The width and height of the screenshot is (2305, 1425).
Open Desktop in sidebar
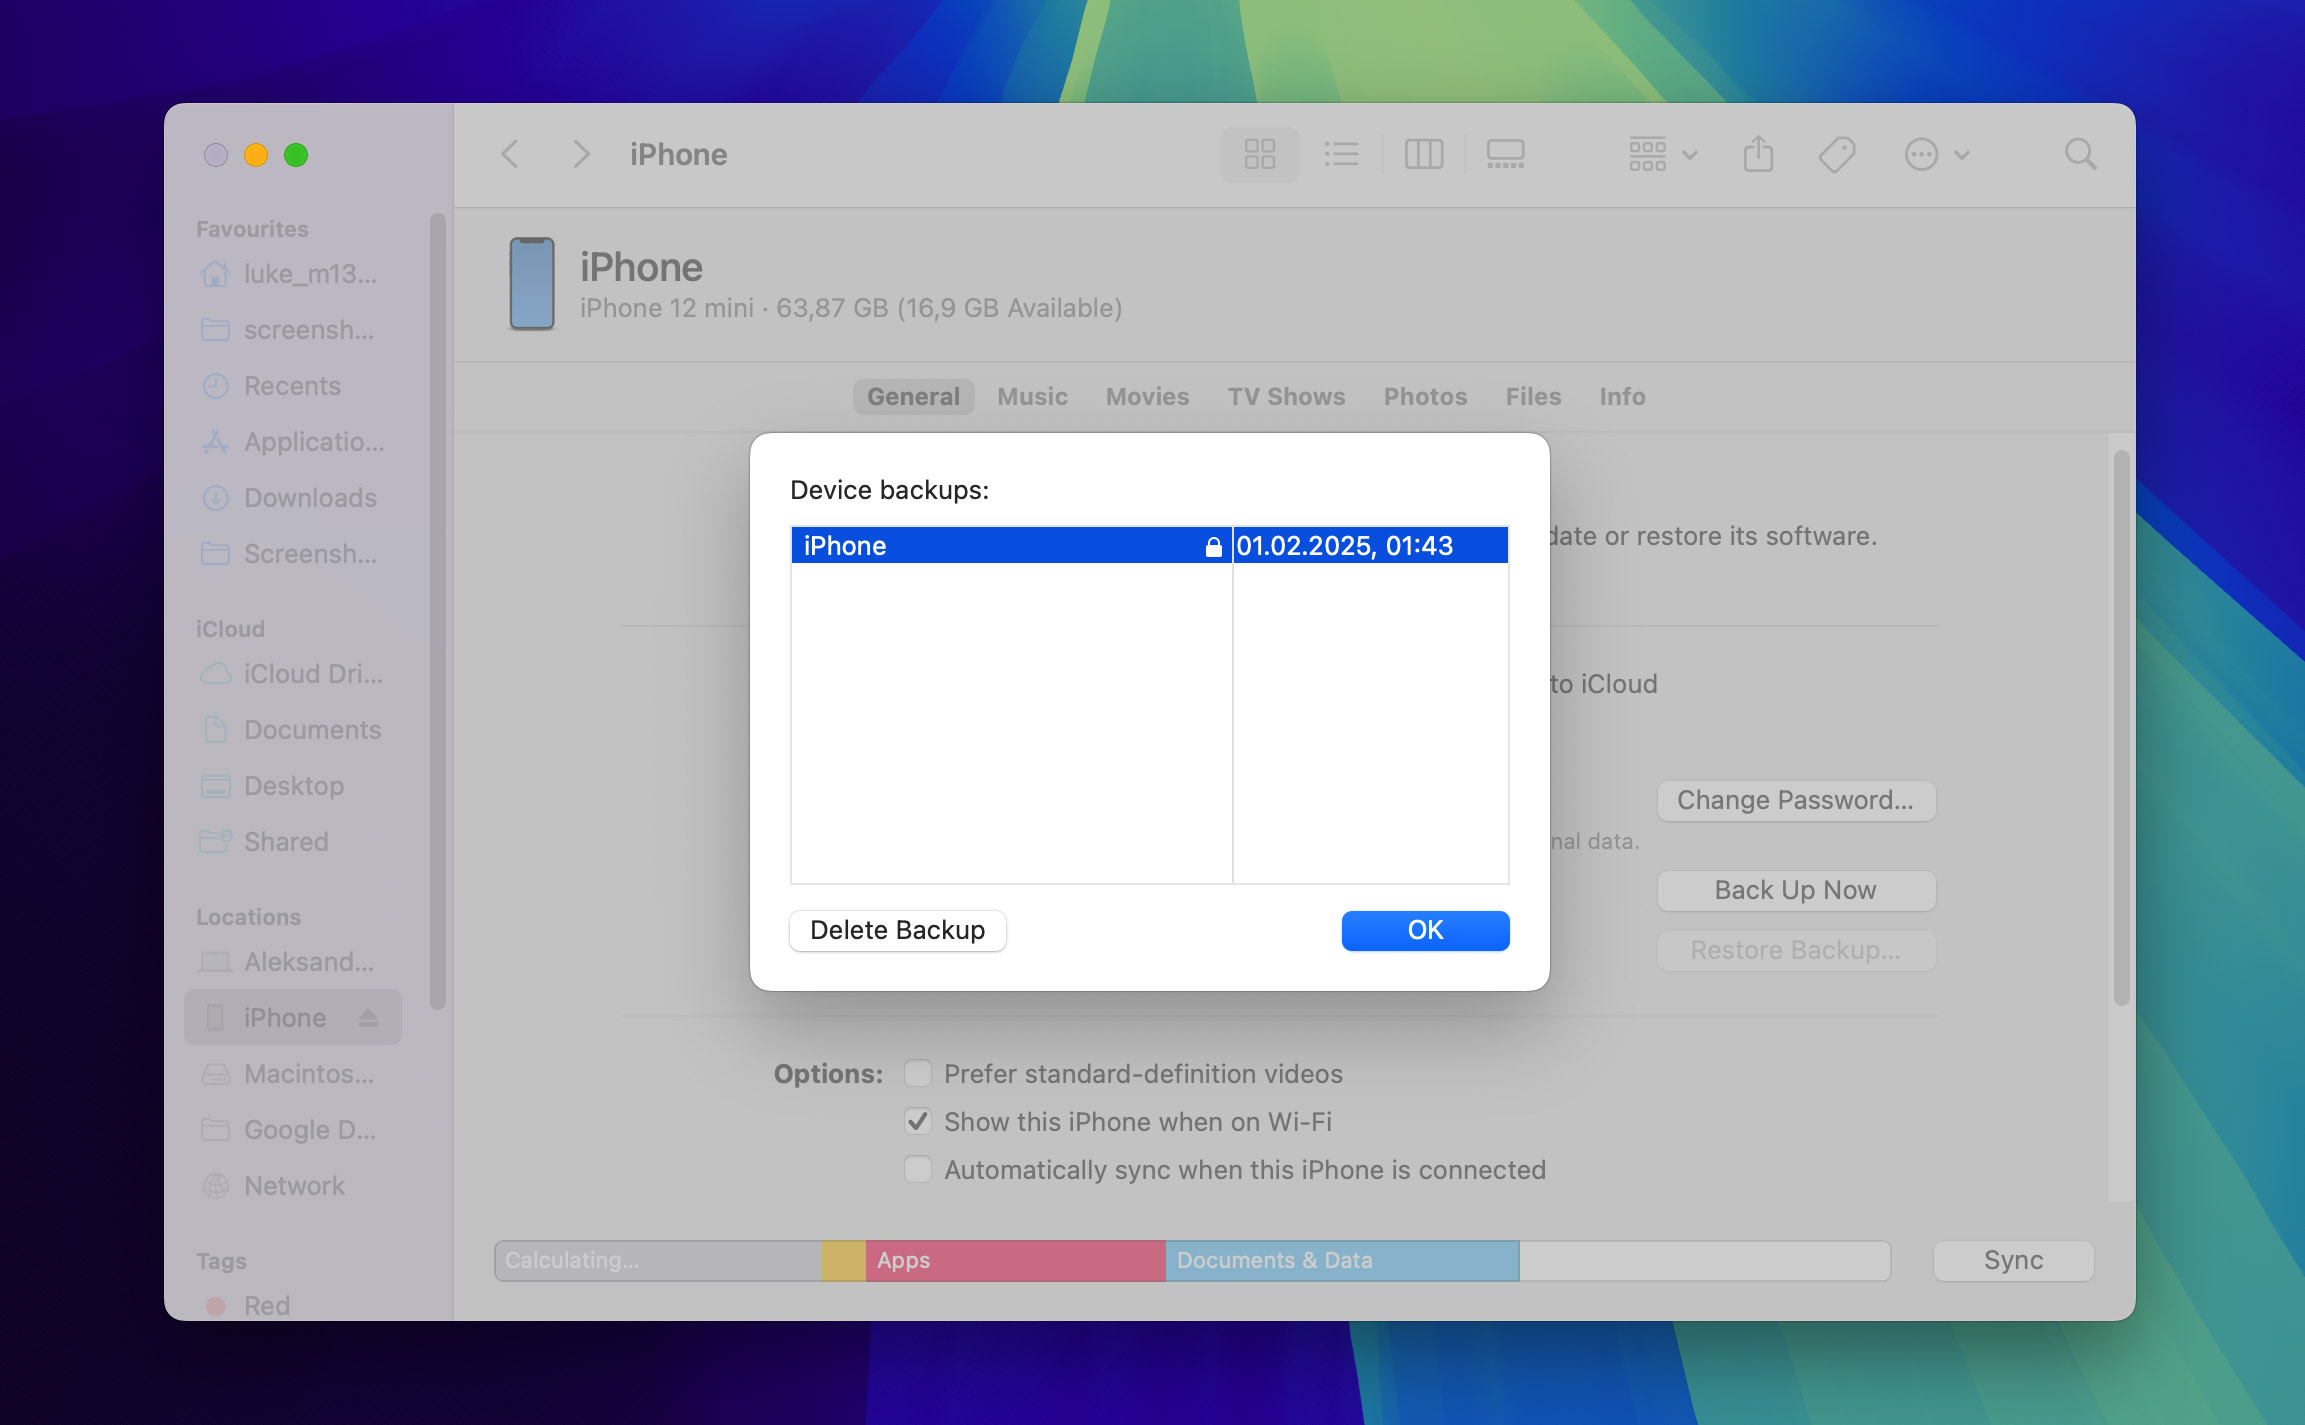point(290,786)
